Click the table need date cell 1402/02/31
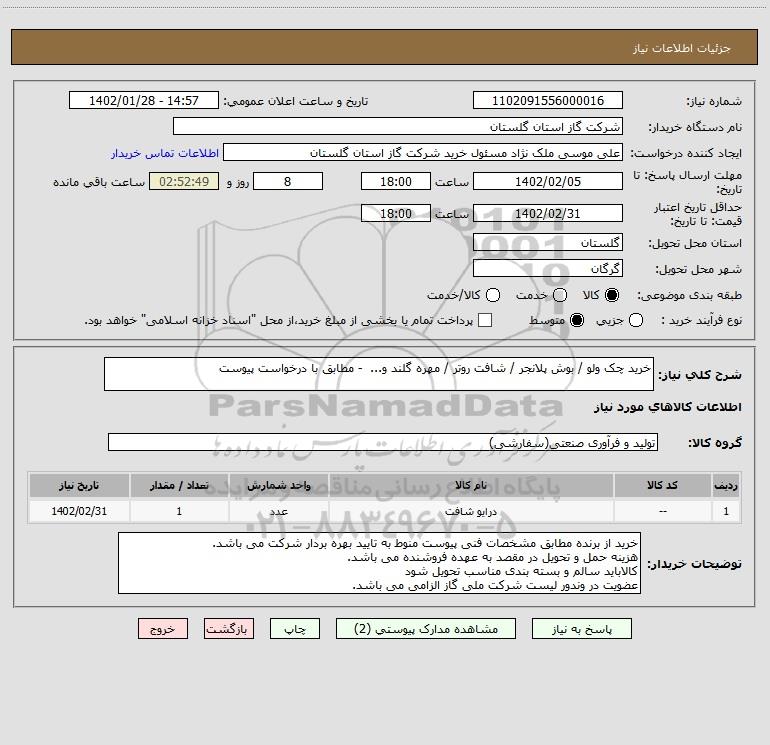 [x=79, y=511]
